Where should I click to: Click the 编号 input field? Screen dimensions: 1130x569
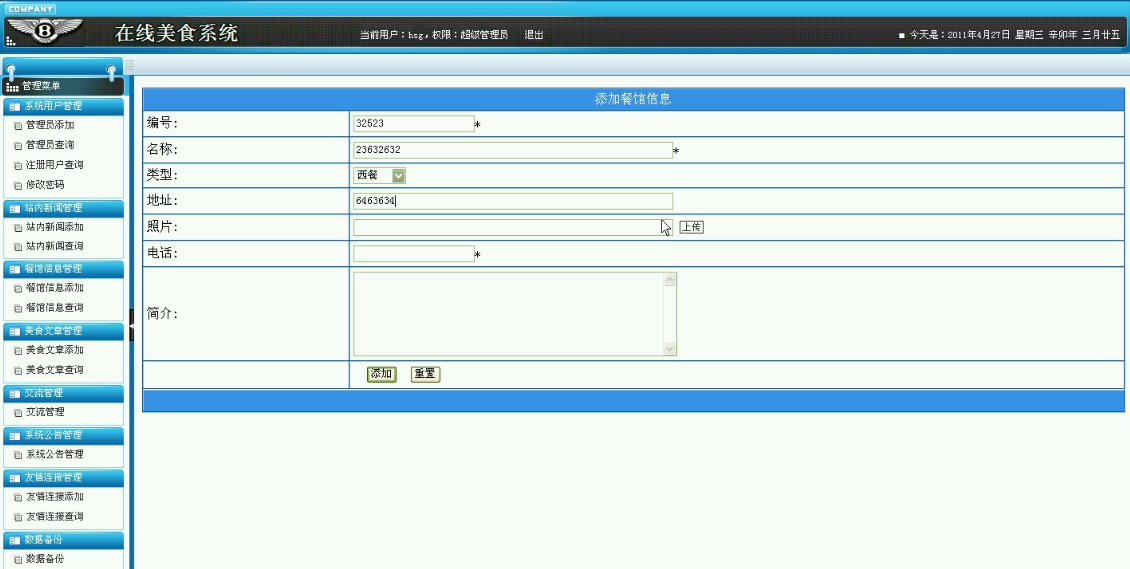coord(414,123)
